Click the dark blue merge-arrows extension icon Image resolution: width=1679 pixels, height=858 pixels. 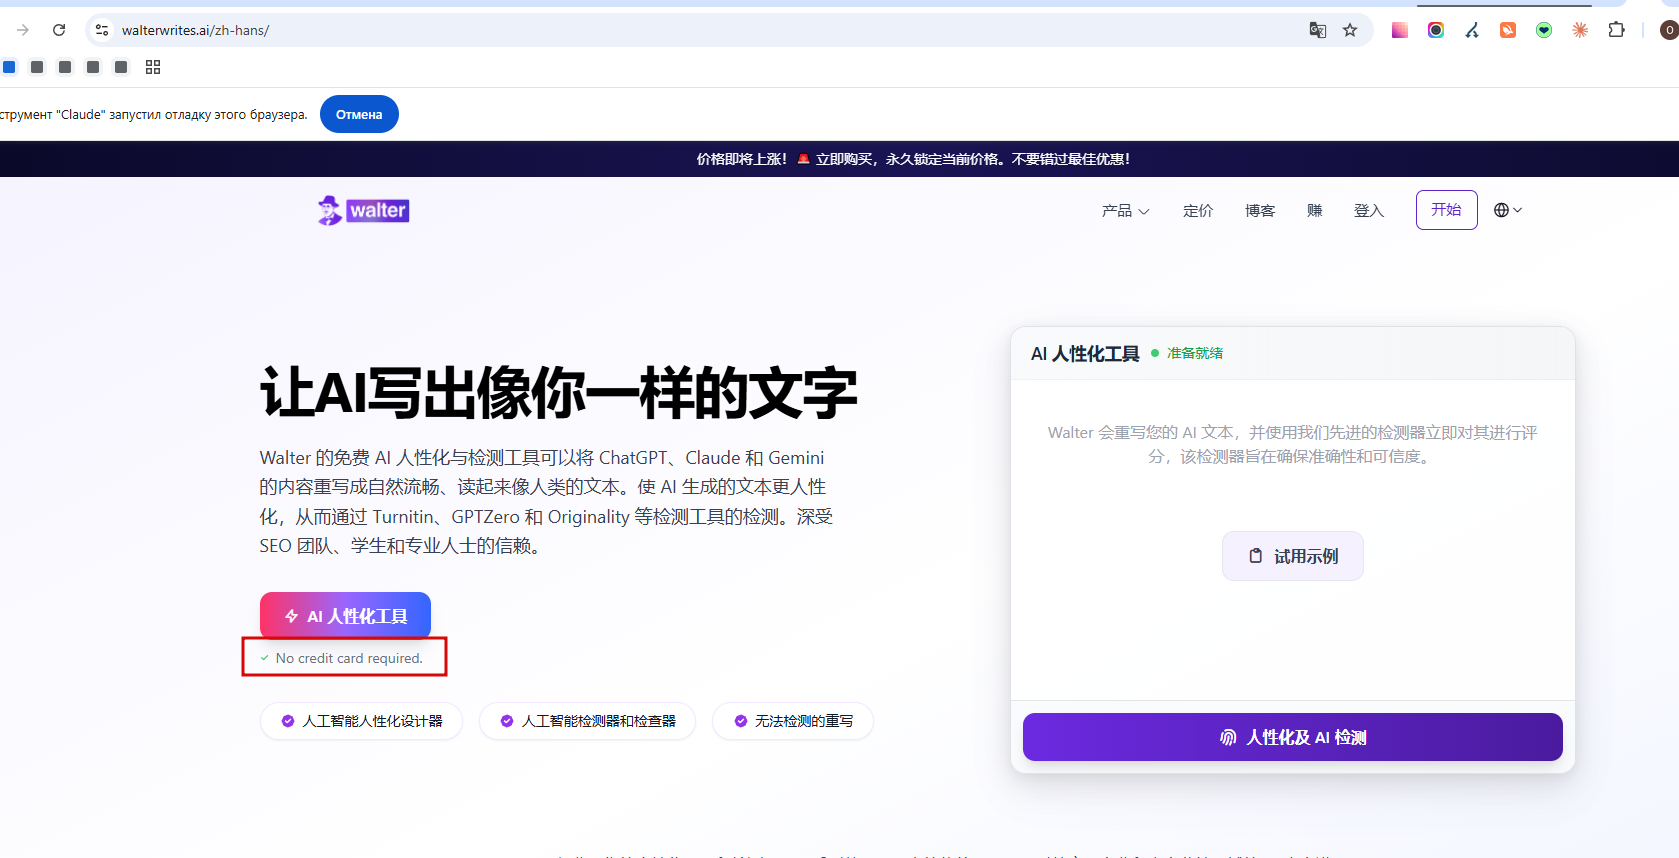click(x=1472, y=30)
